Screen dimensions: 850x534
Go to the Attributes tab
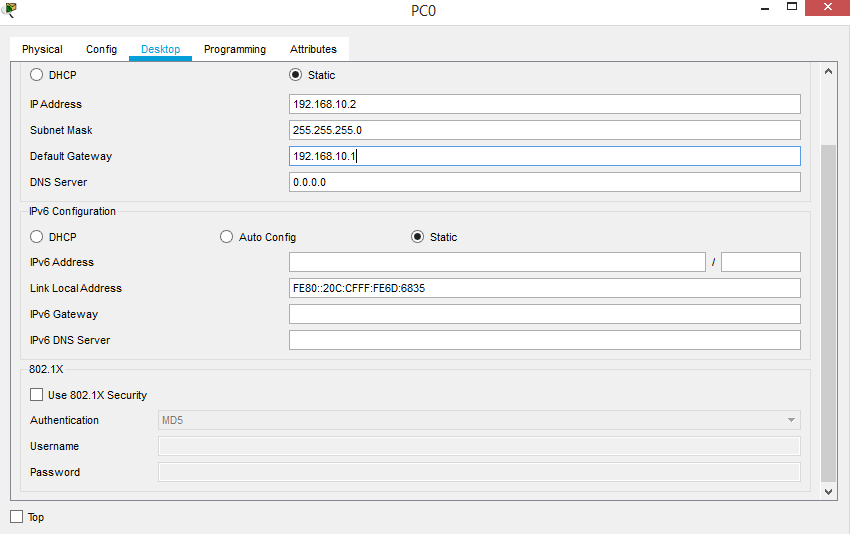pos(313,49)
